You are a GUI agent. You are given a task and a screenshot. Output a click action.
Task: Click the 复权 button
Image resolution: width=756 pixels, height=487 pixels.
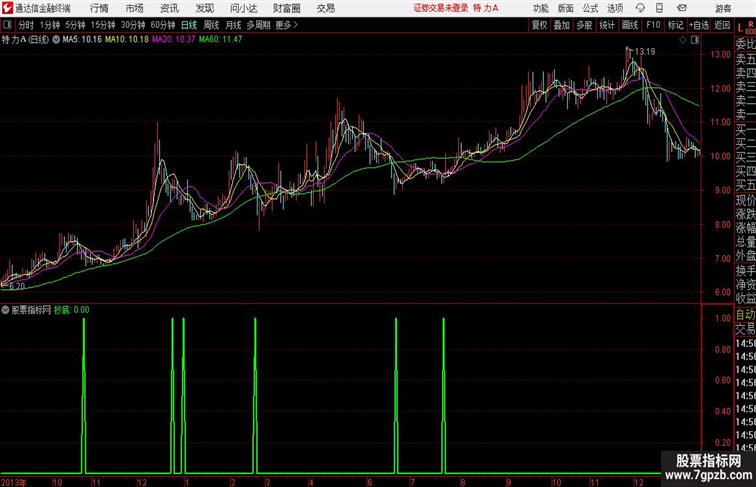pos(540,25)
